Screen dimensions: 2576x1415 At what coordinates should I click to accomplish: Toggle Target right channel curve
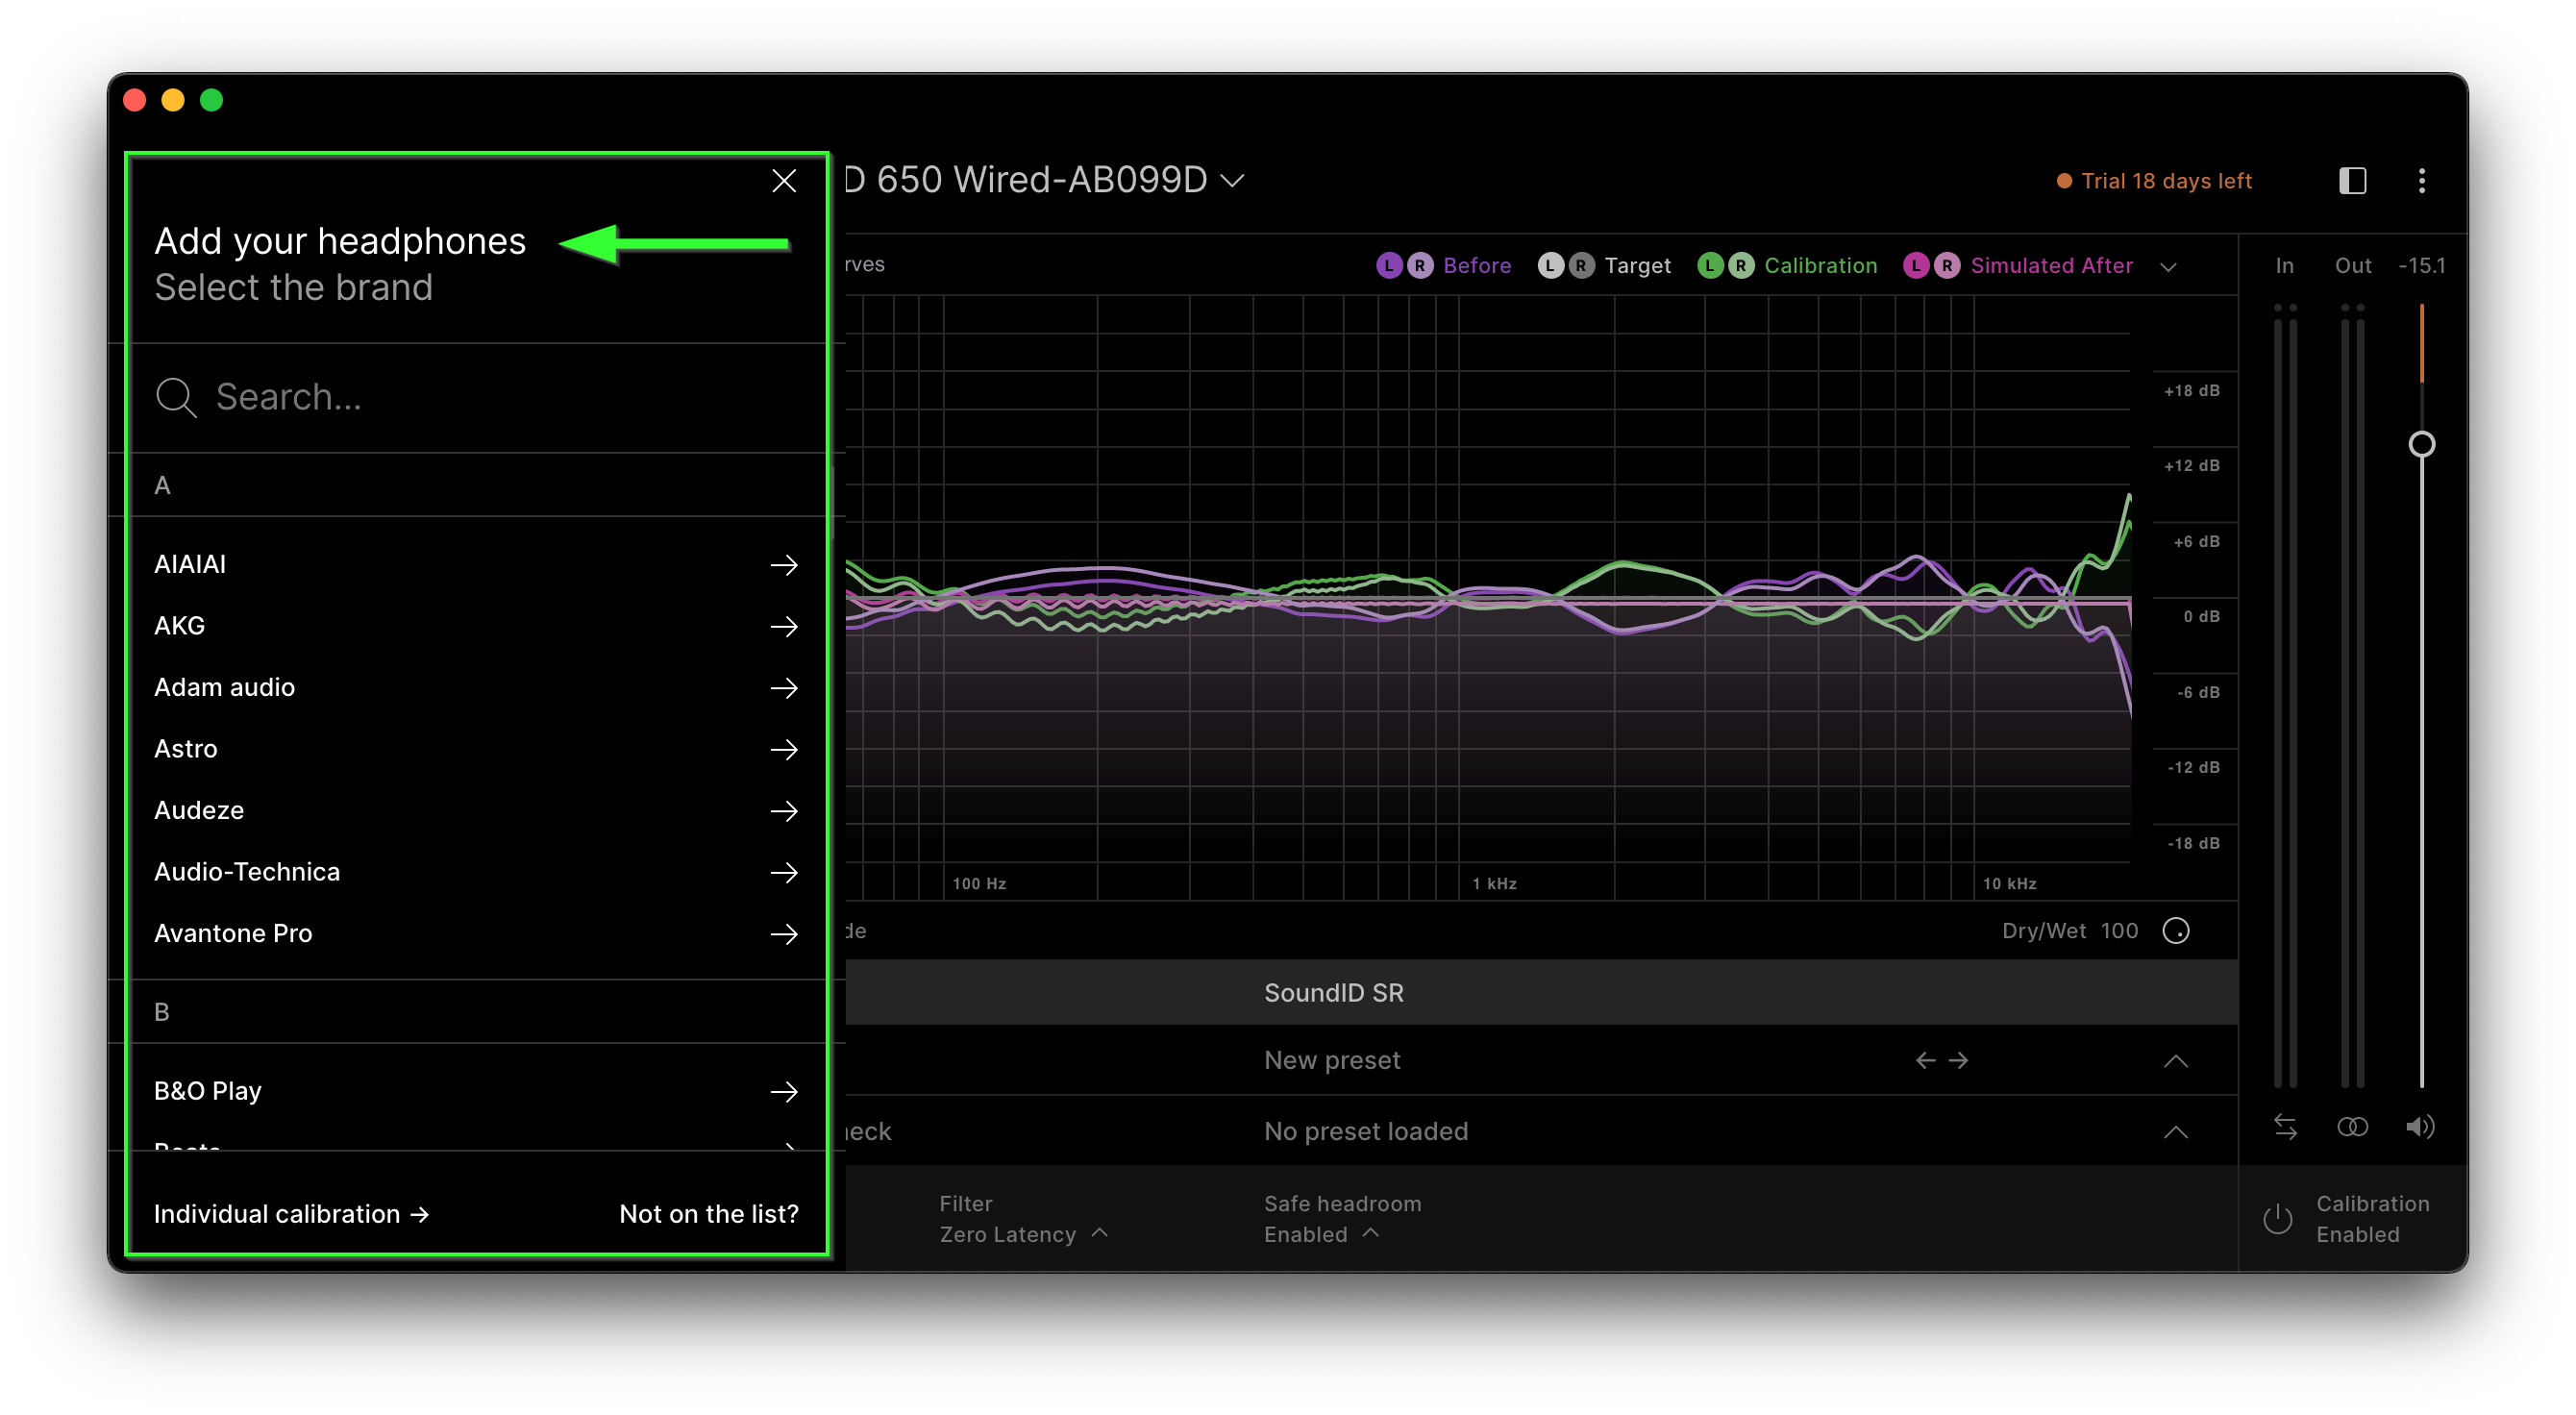click(x=1580, y=265)
